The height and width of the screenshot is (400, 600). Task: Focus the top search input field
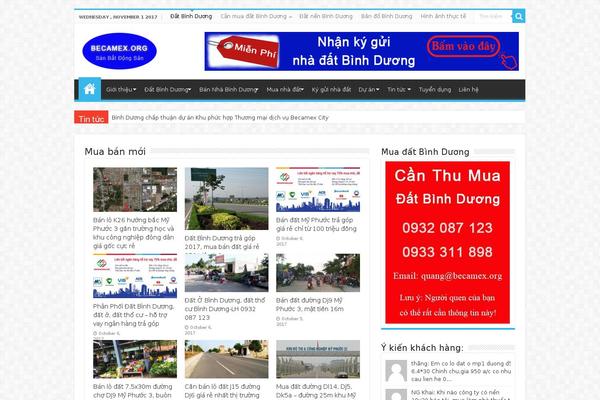tap(493, 16)
